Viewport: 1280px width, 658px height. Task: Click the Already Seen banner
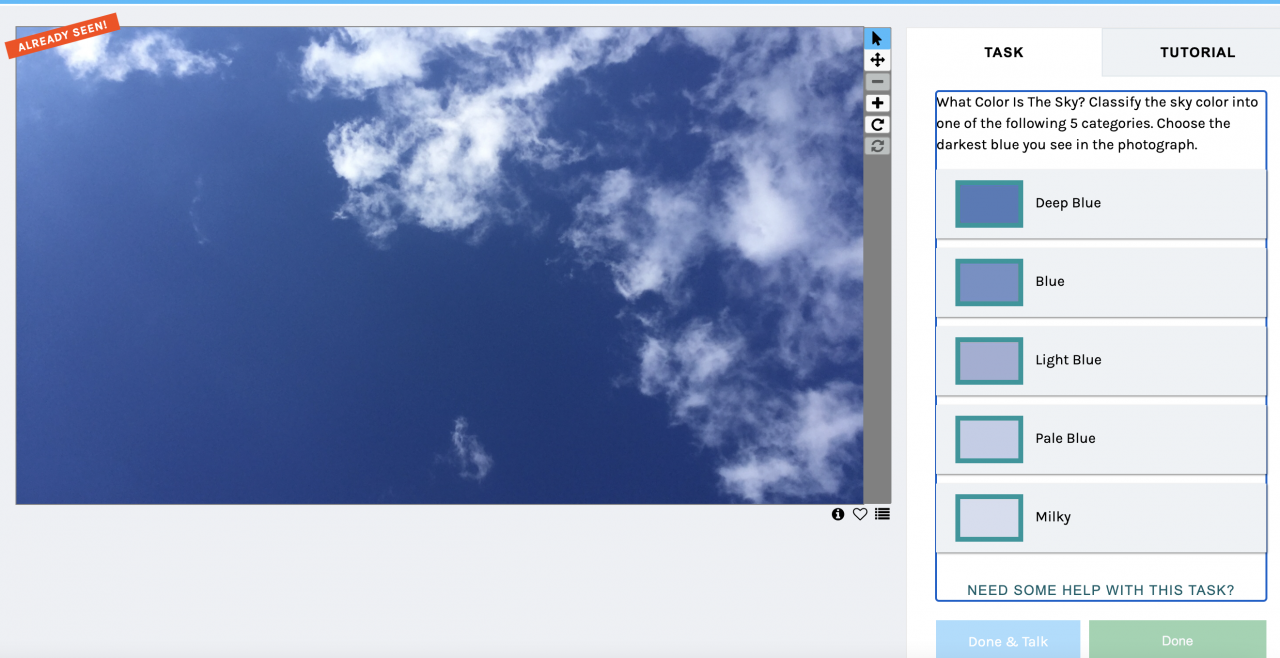coord(62,35)
